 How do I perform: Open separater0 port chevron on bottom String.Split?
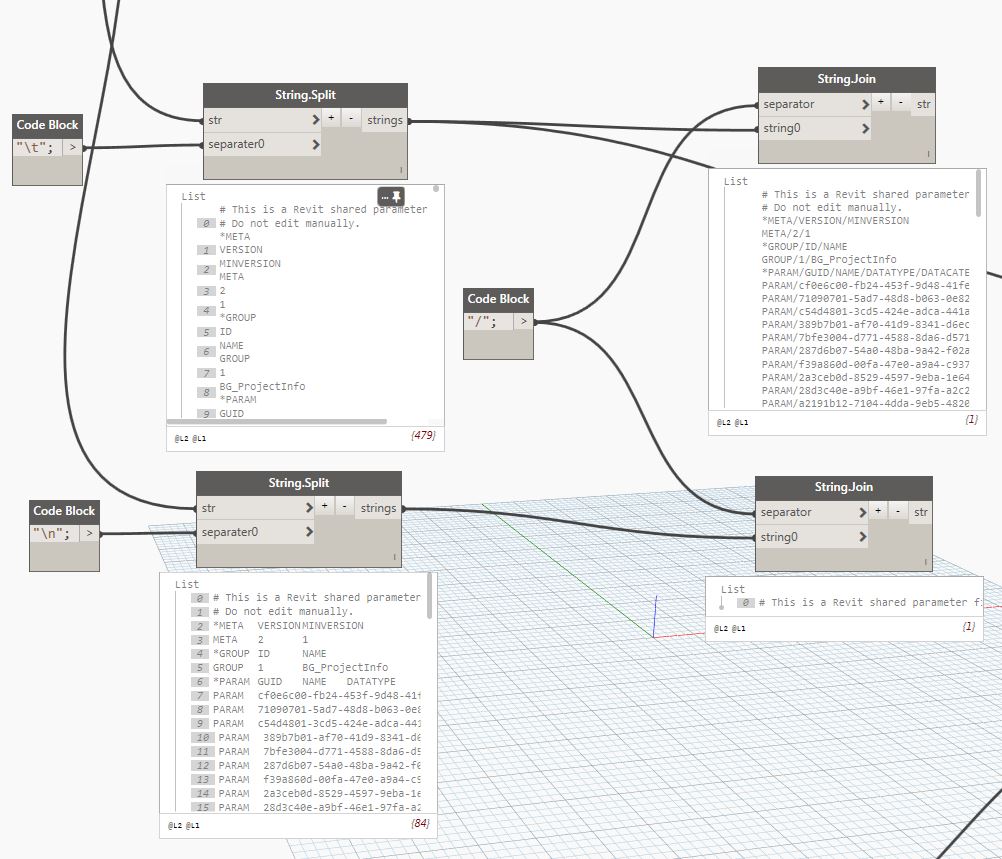point(309,532)
